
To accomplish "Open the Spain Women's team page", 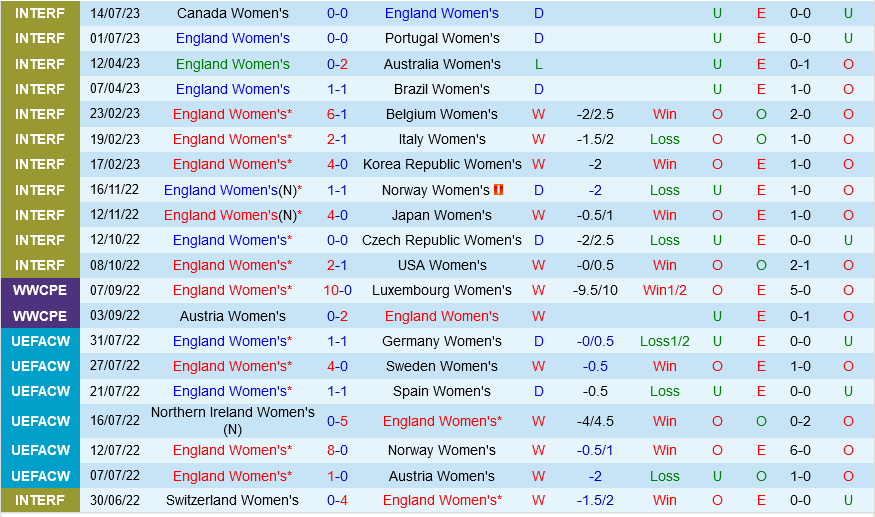I will click(x=442, y=391).
